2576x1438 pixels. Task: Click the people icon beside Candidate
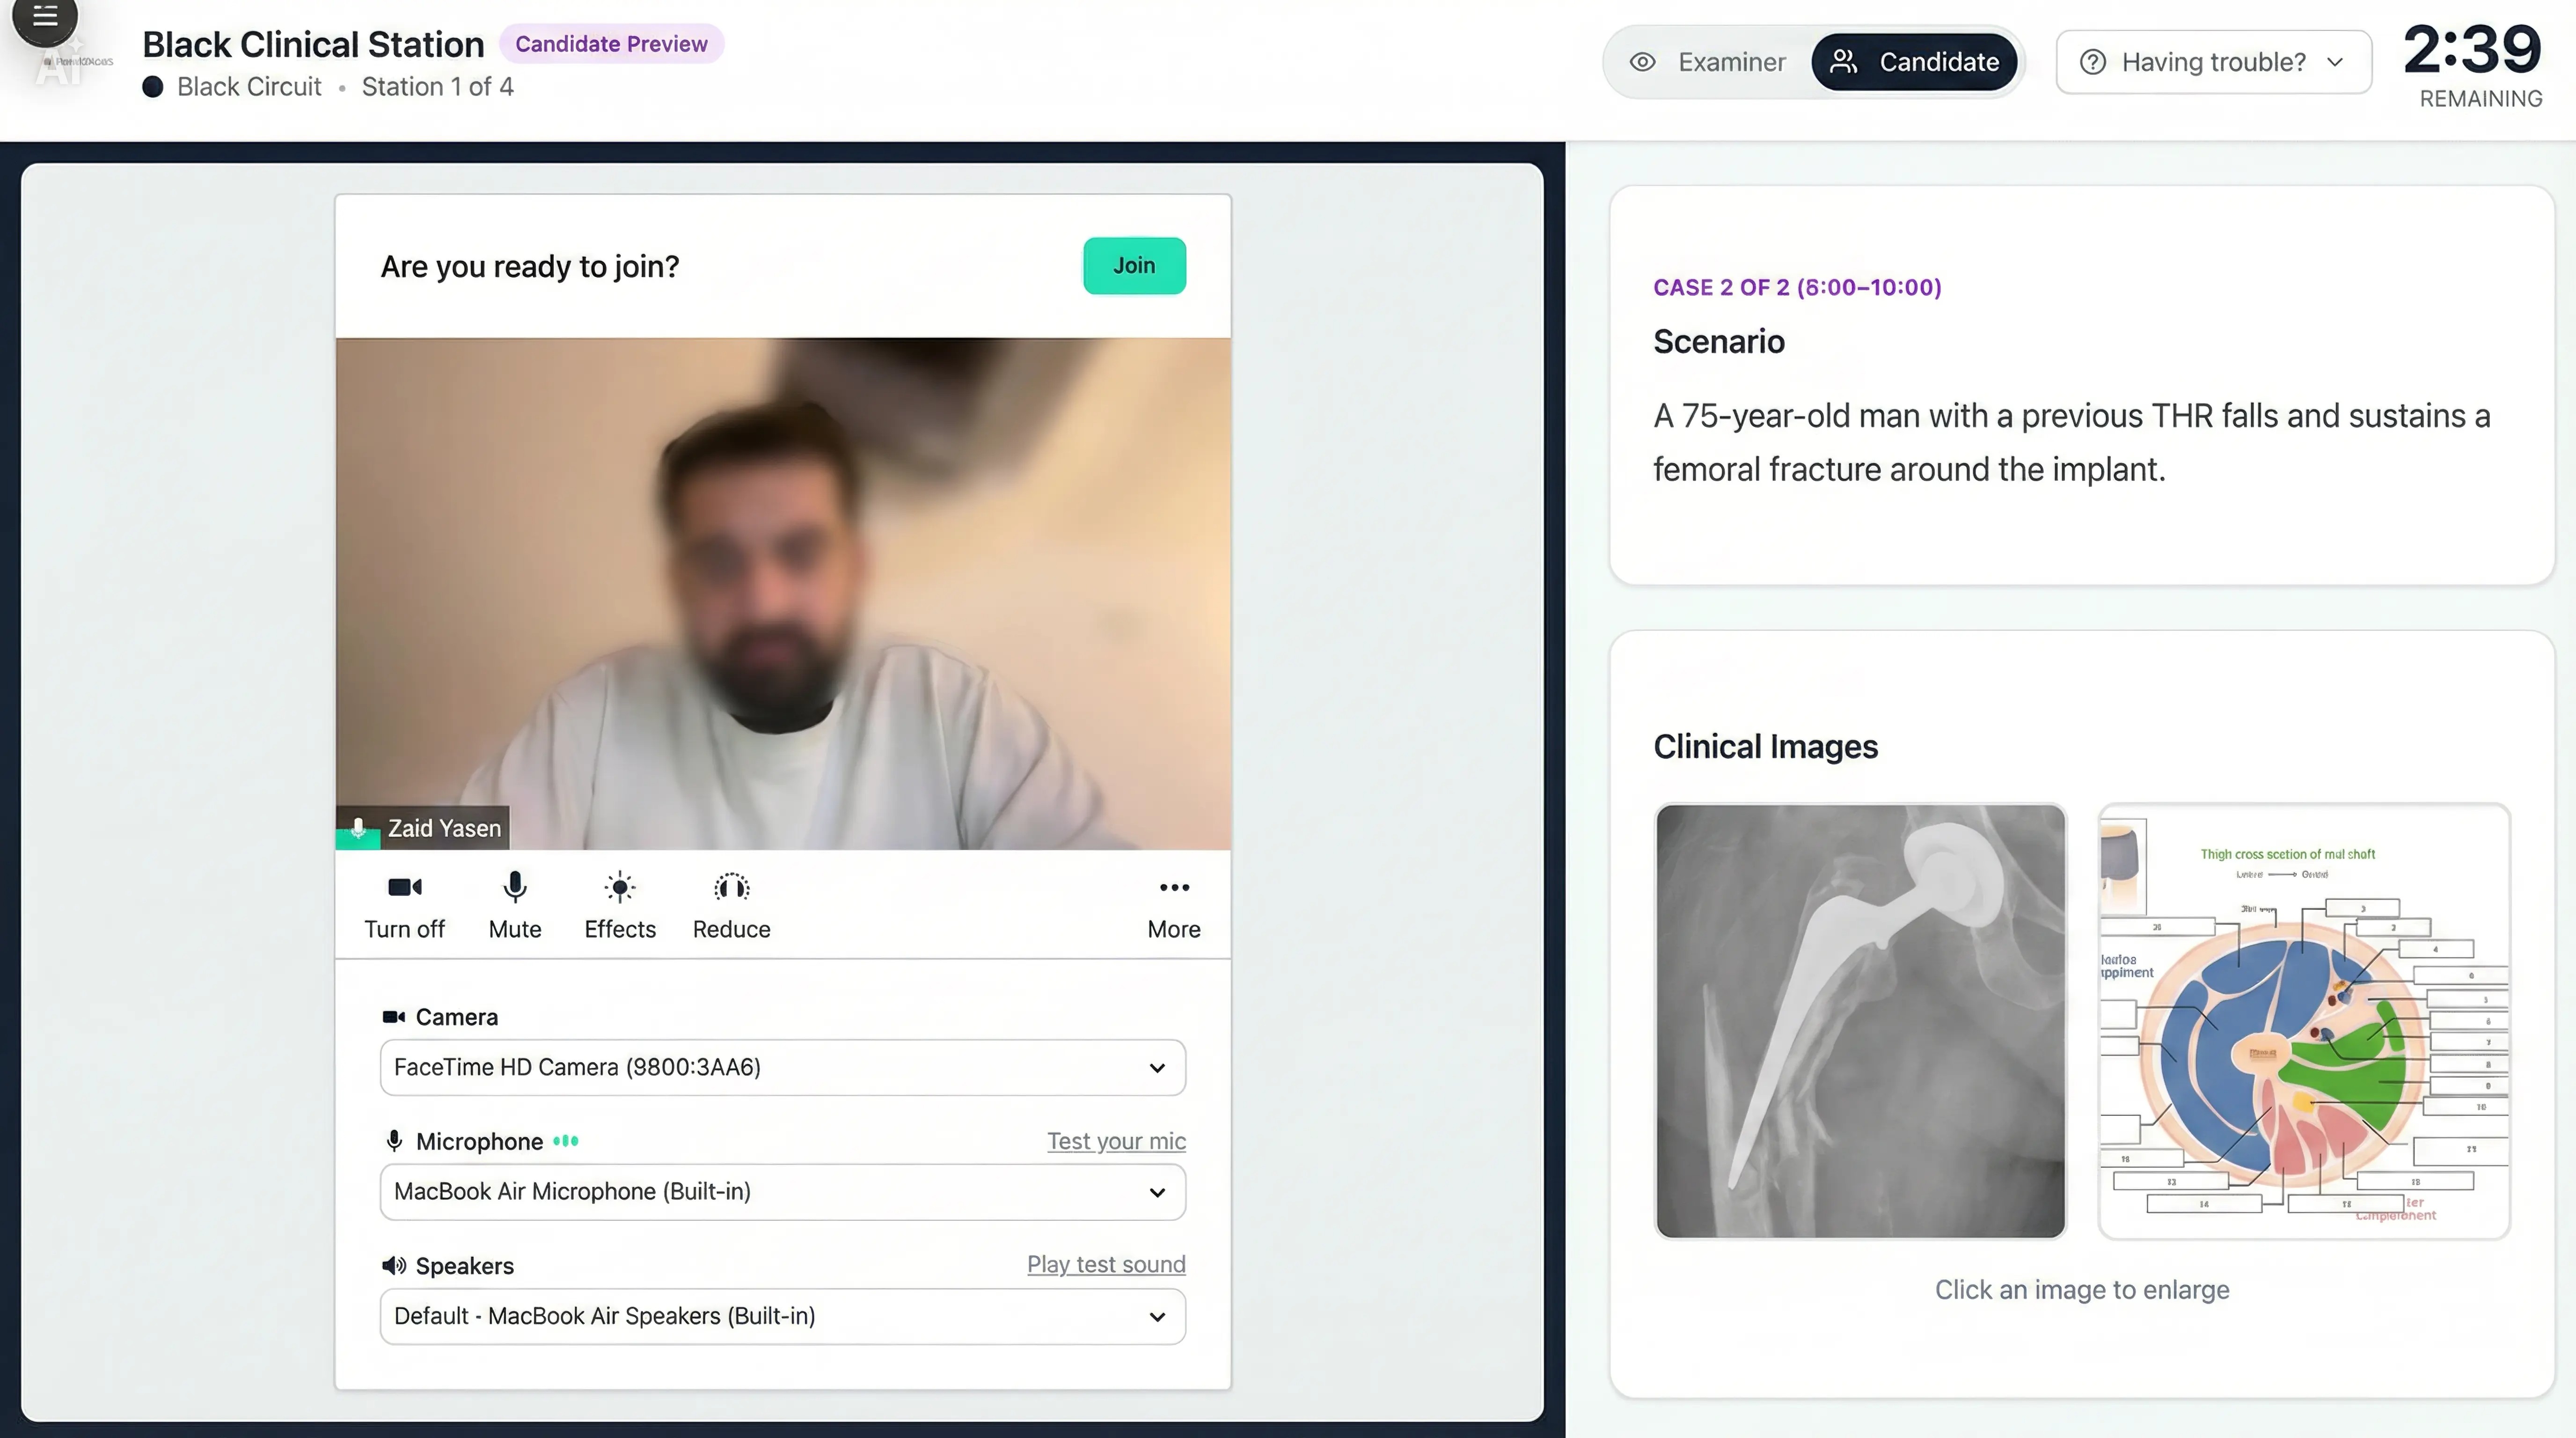tap(1843, 62)
